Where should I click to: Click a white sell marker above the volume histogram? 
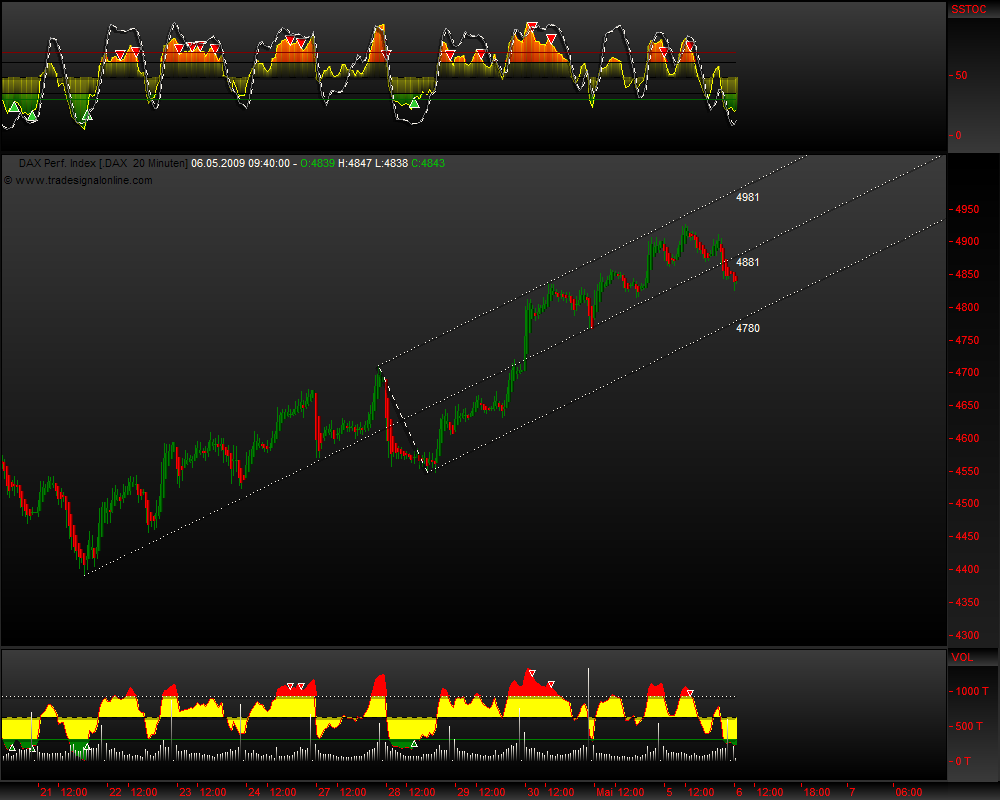[291, 685]
